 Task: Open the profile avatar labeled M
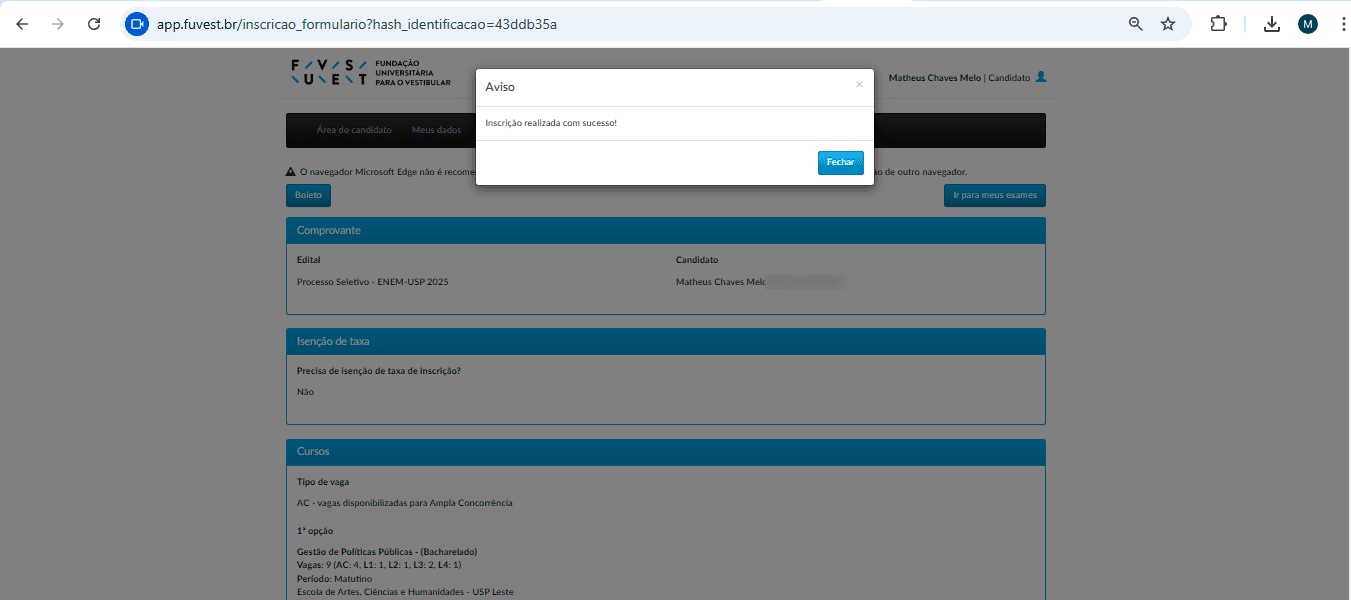click(x=1308, y=24)
